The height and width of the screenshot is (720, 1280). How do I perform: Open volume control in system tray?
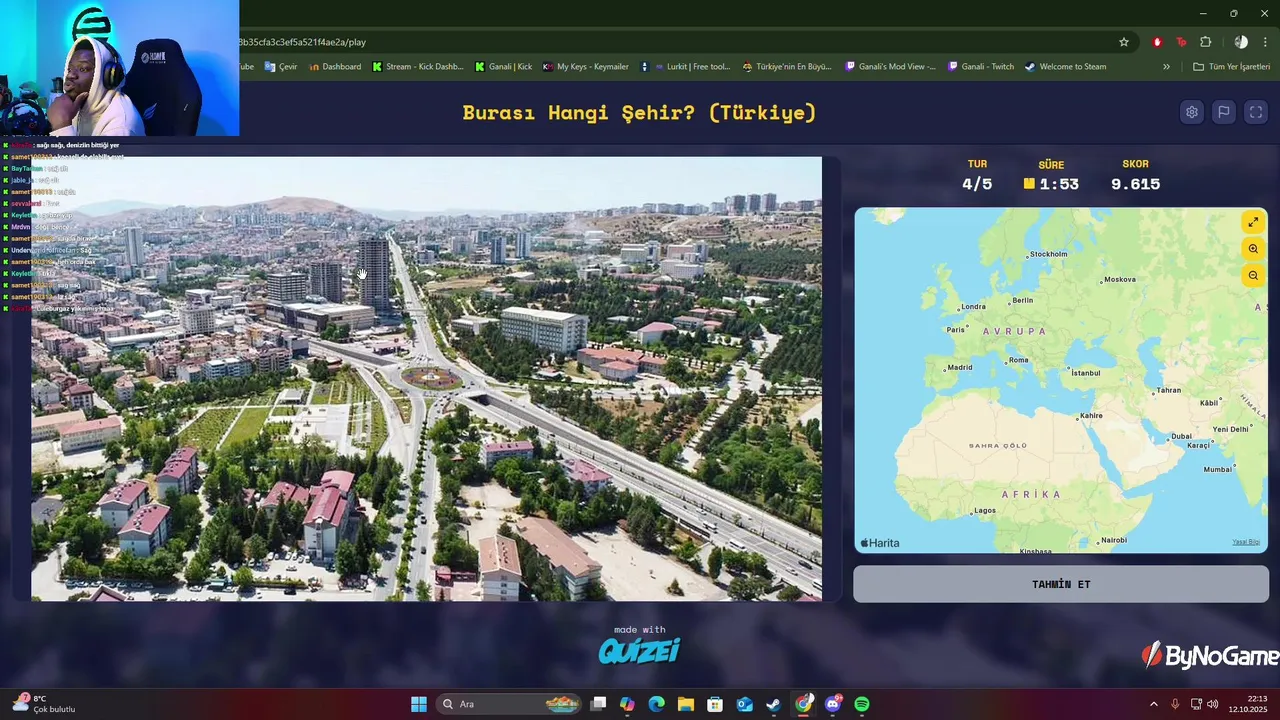tap(1212, 704)
